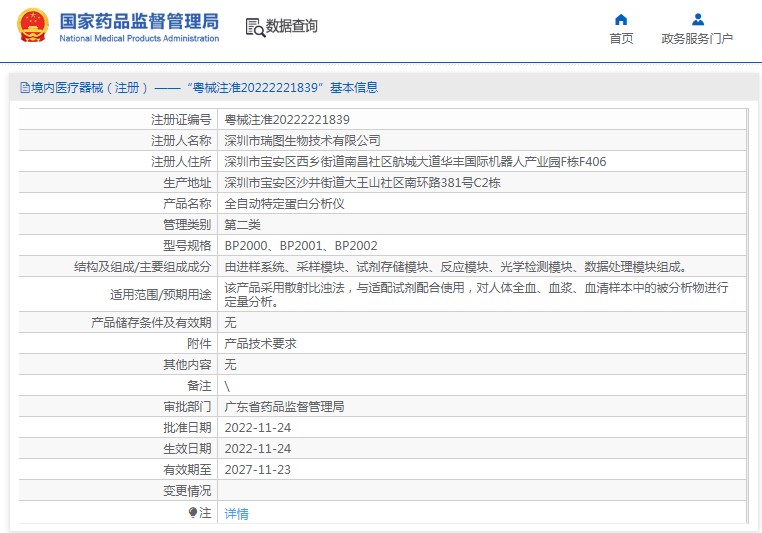The width and height of the screenshot is (762, 533).
Task: Select production address 南环路381号C2栋
Action: coord(363,183)
